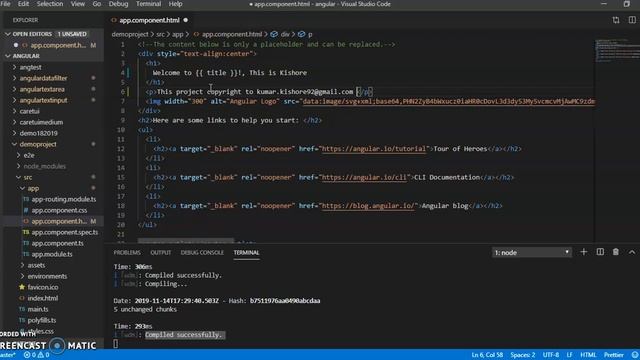Create a new terminal with plus icon
Screen dimensions: 640x360
tap(584, 252)
